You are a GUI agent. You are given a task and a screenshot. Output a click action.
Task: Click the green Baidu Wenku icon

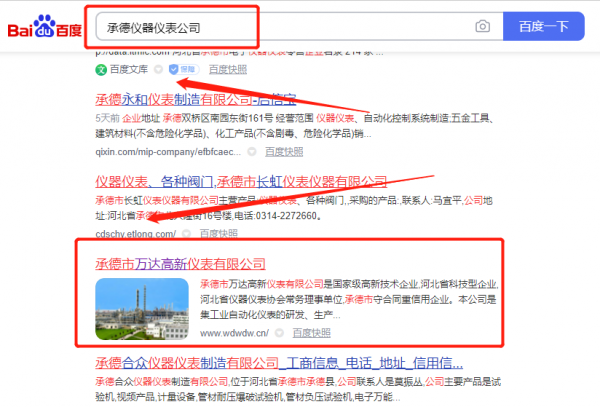(101, 70)
